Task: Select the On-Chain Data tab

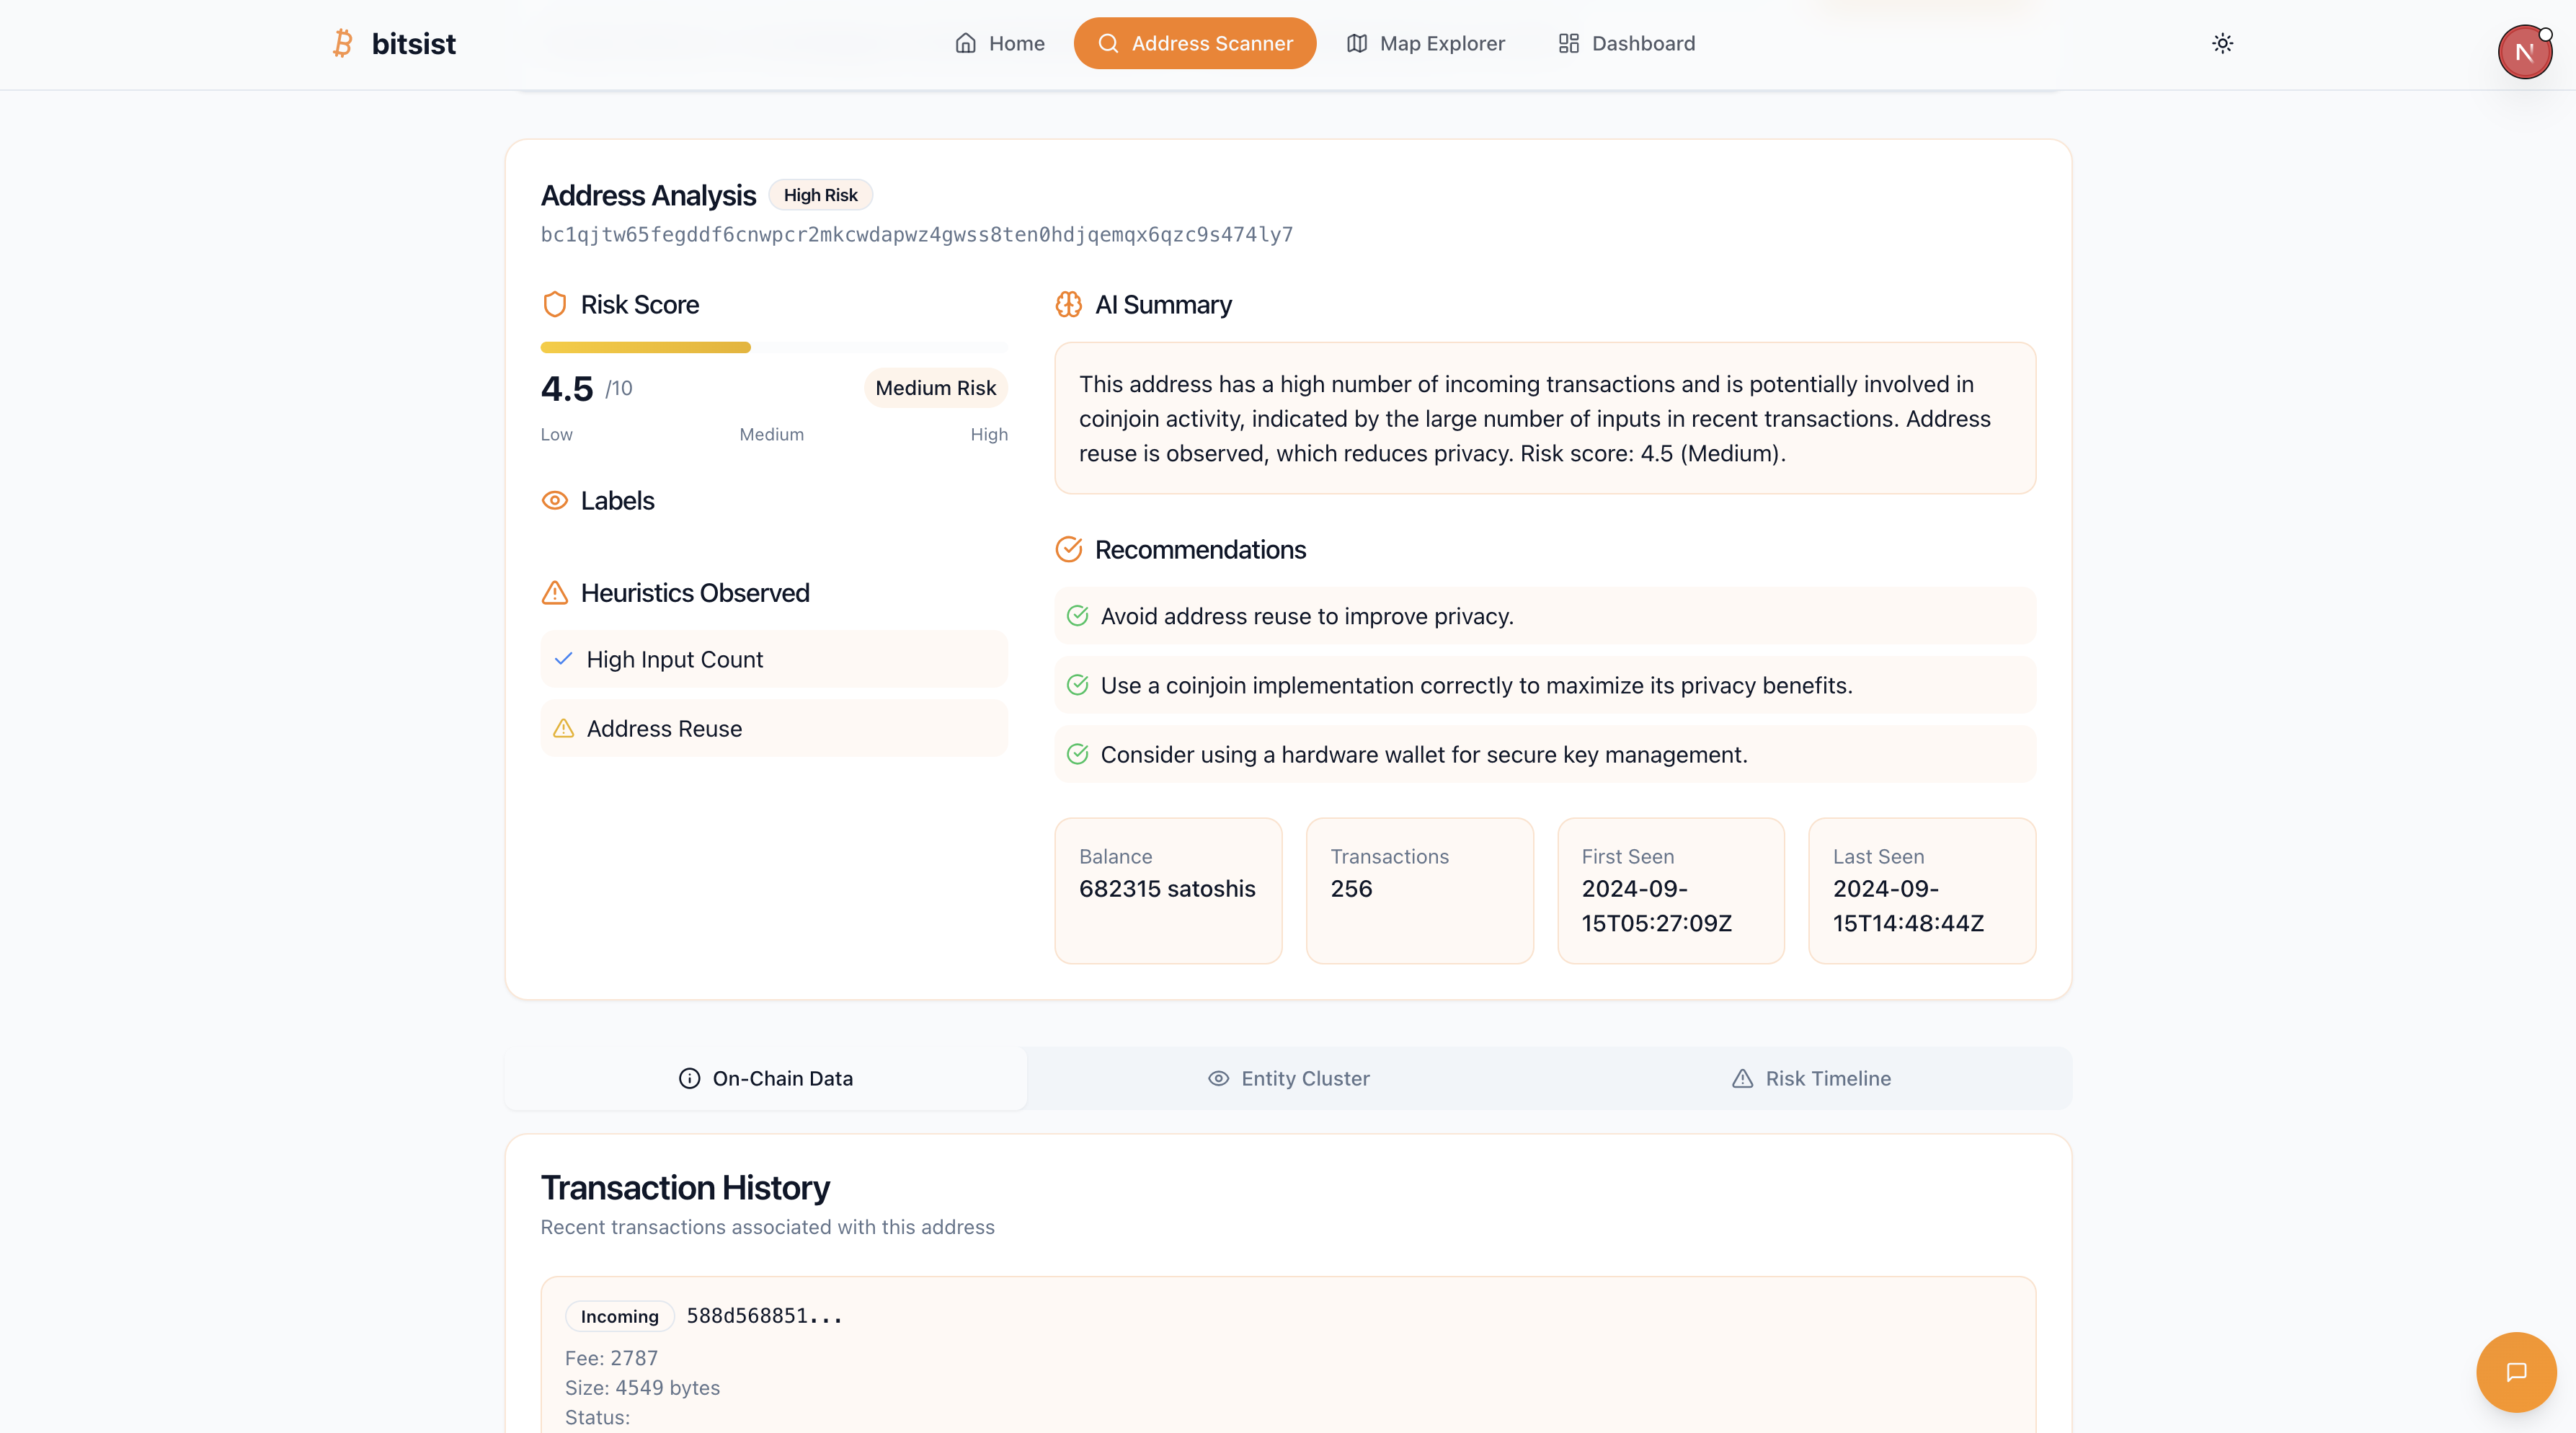Action: click(766, 1078)
